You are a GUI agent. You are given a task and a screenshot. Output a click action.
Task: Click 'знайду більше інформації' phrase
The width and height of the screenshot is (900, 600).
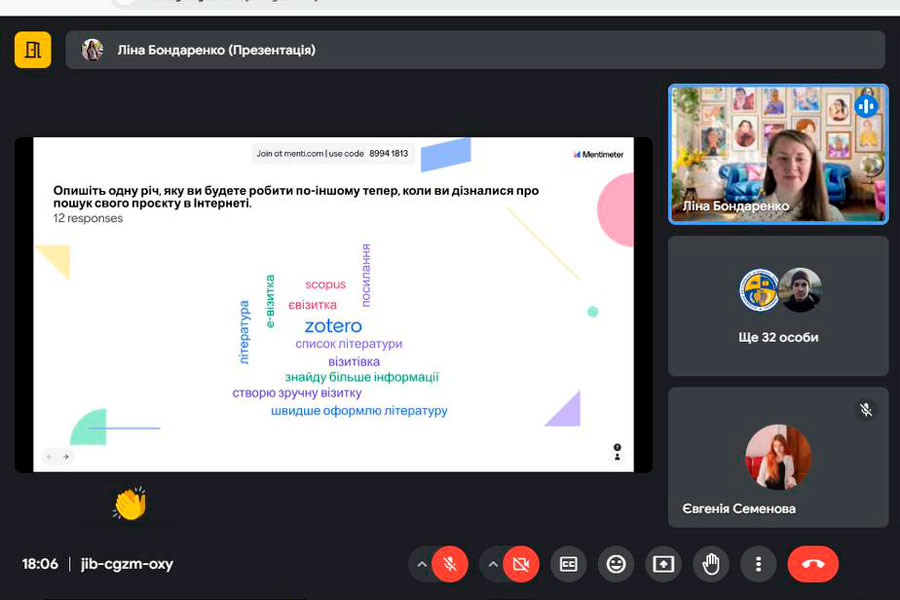click(362, 377)
